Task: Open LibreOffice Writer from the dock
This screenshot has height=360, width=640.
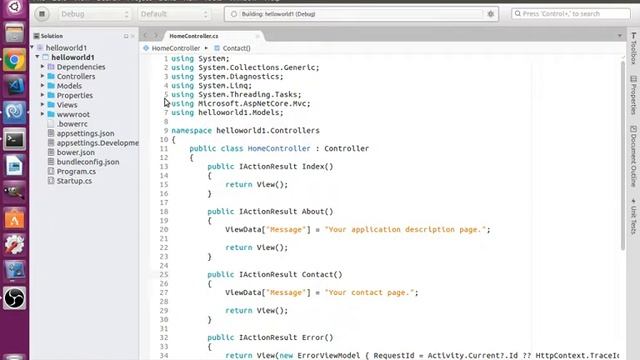Action: click(x=14, y=166)
